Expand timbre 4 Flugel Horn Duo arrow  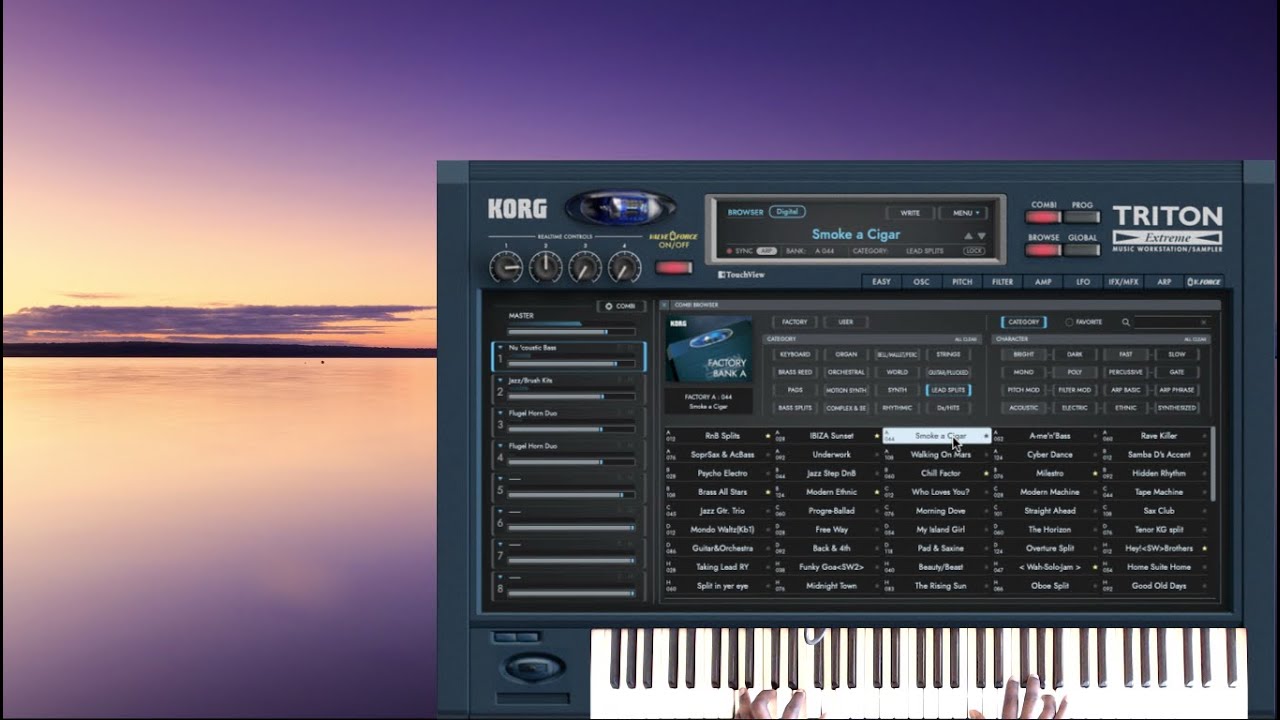tap(501, 446)
